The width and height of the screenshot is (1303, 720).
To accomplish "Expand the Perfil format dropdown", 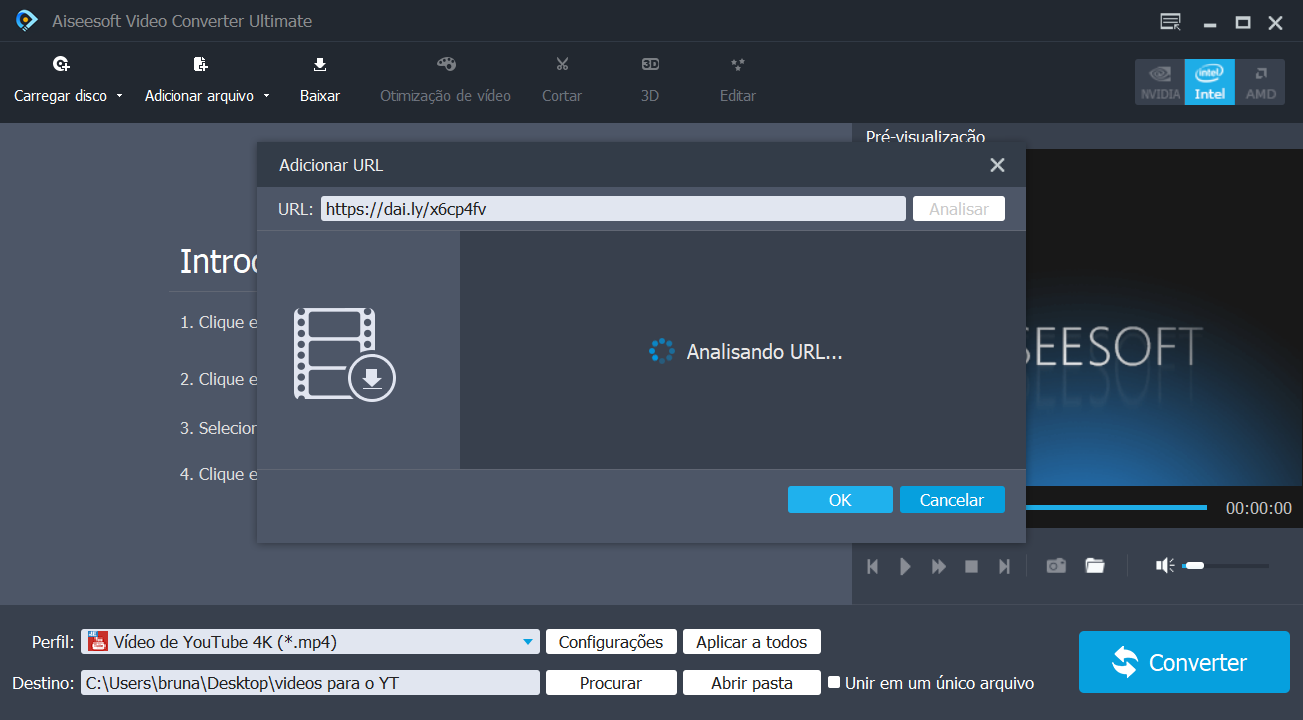I will click(528, 642).
